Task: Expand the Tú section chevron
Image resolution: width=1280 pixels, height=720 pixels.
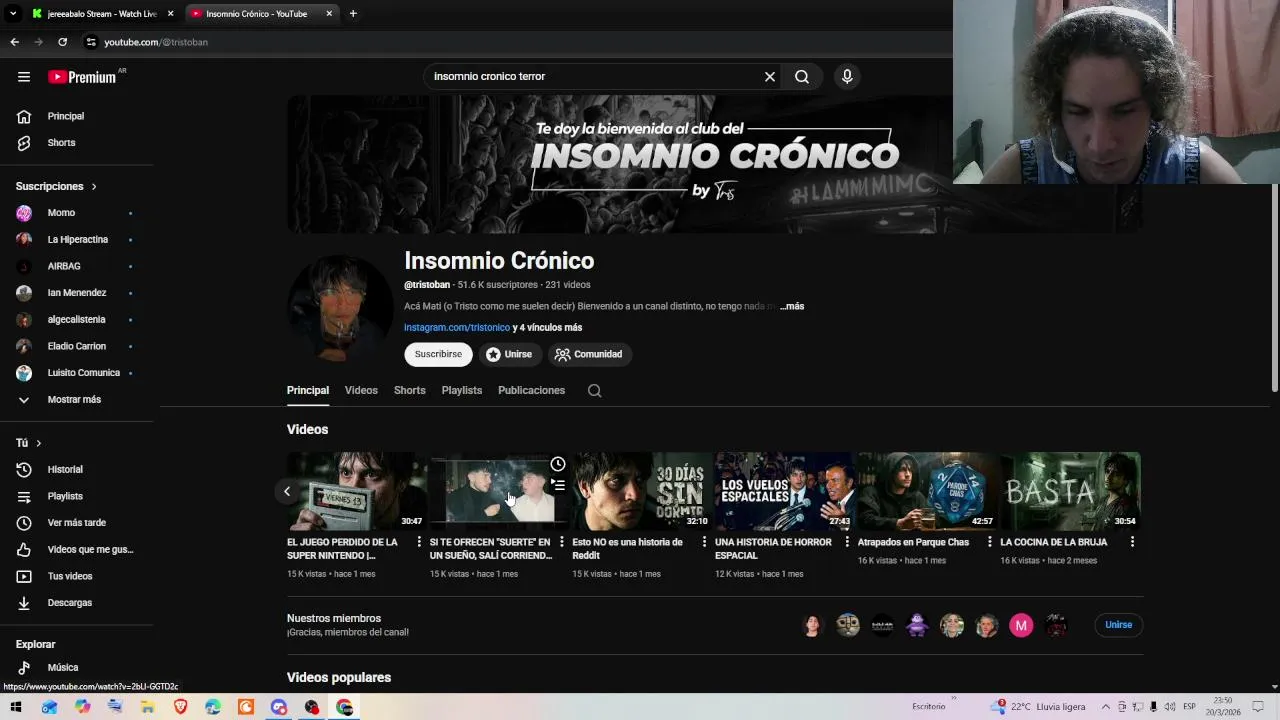Action: tap(39, 443)
